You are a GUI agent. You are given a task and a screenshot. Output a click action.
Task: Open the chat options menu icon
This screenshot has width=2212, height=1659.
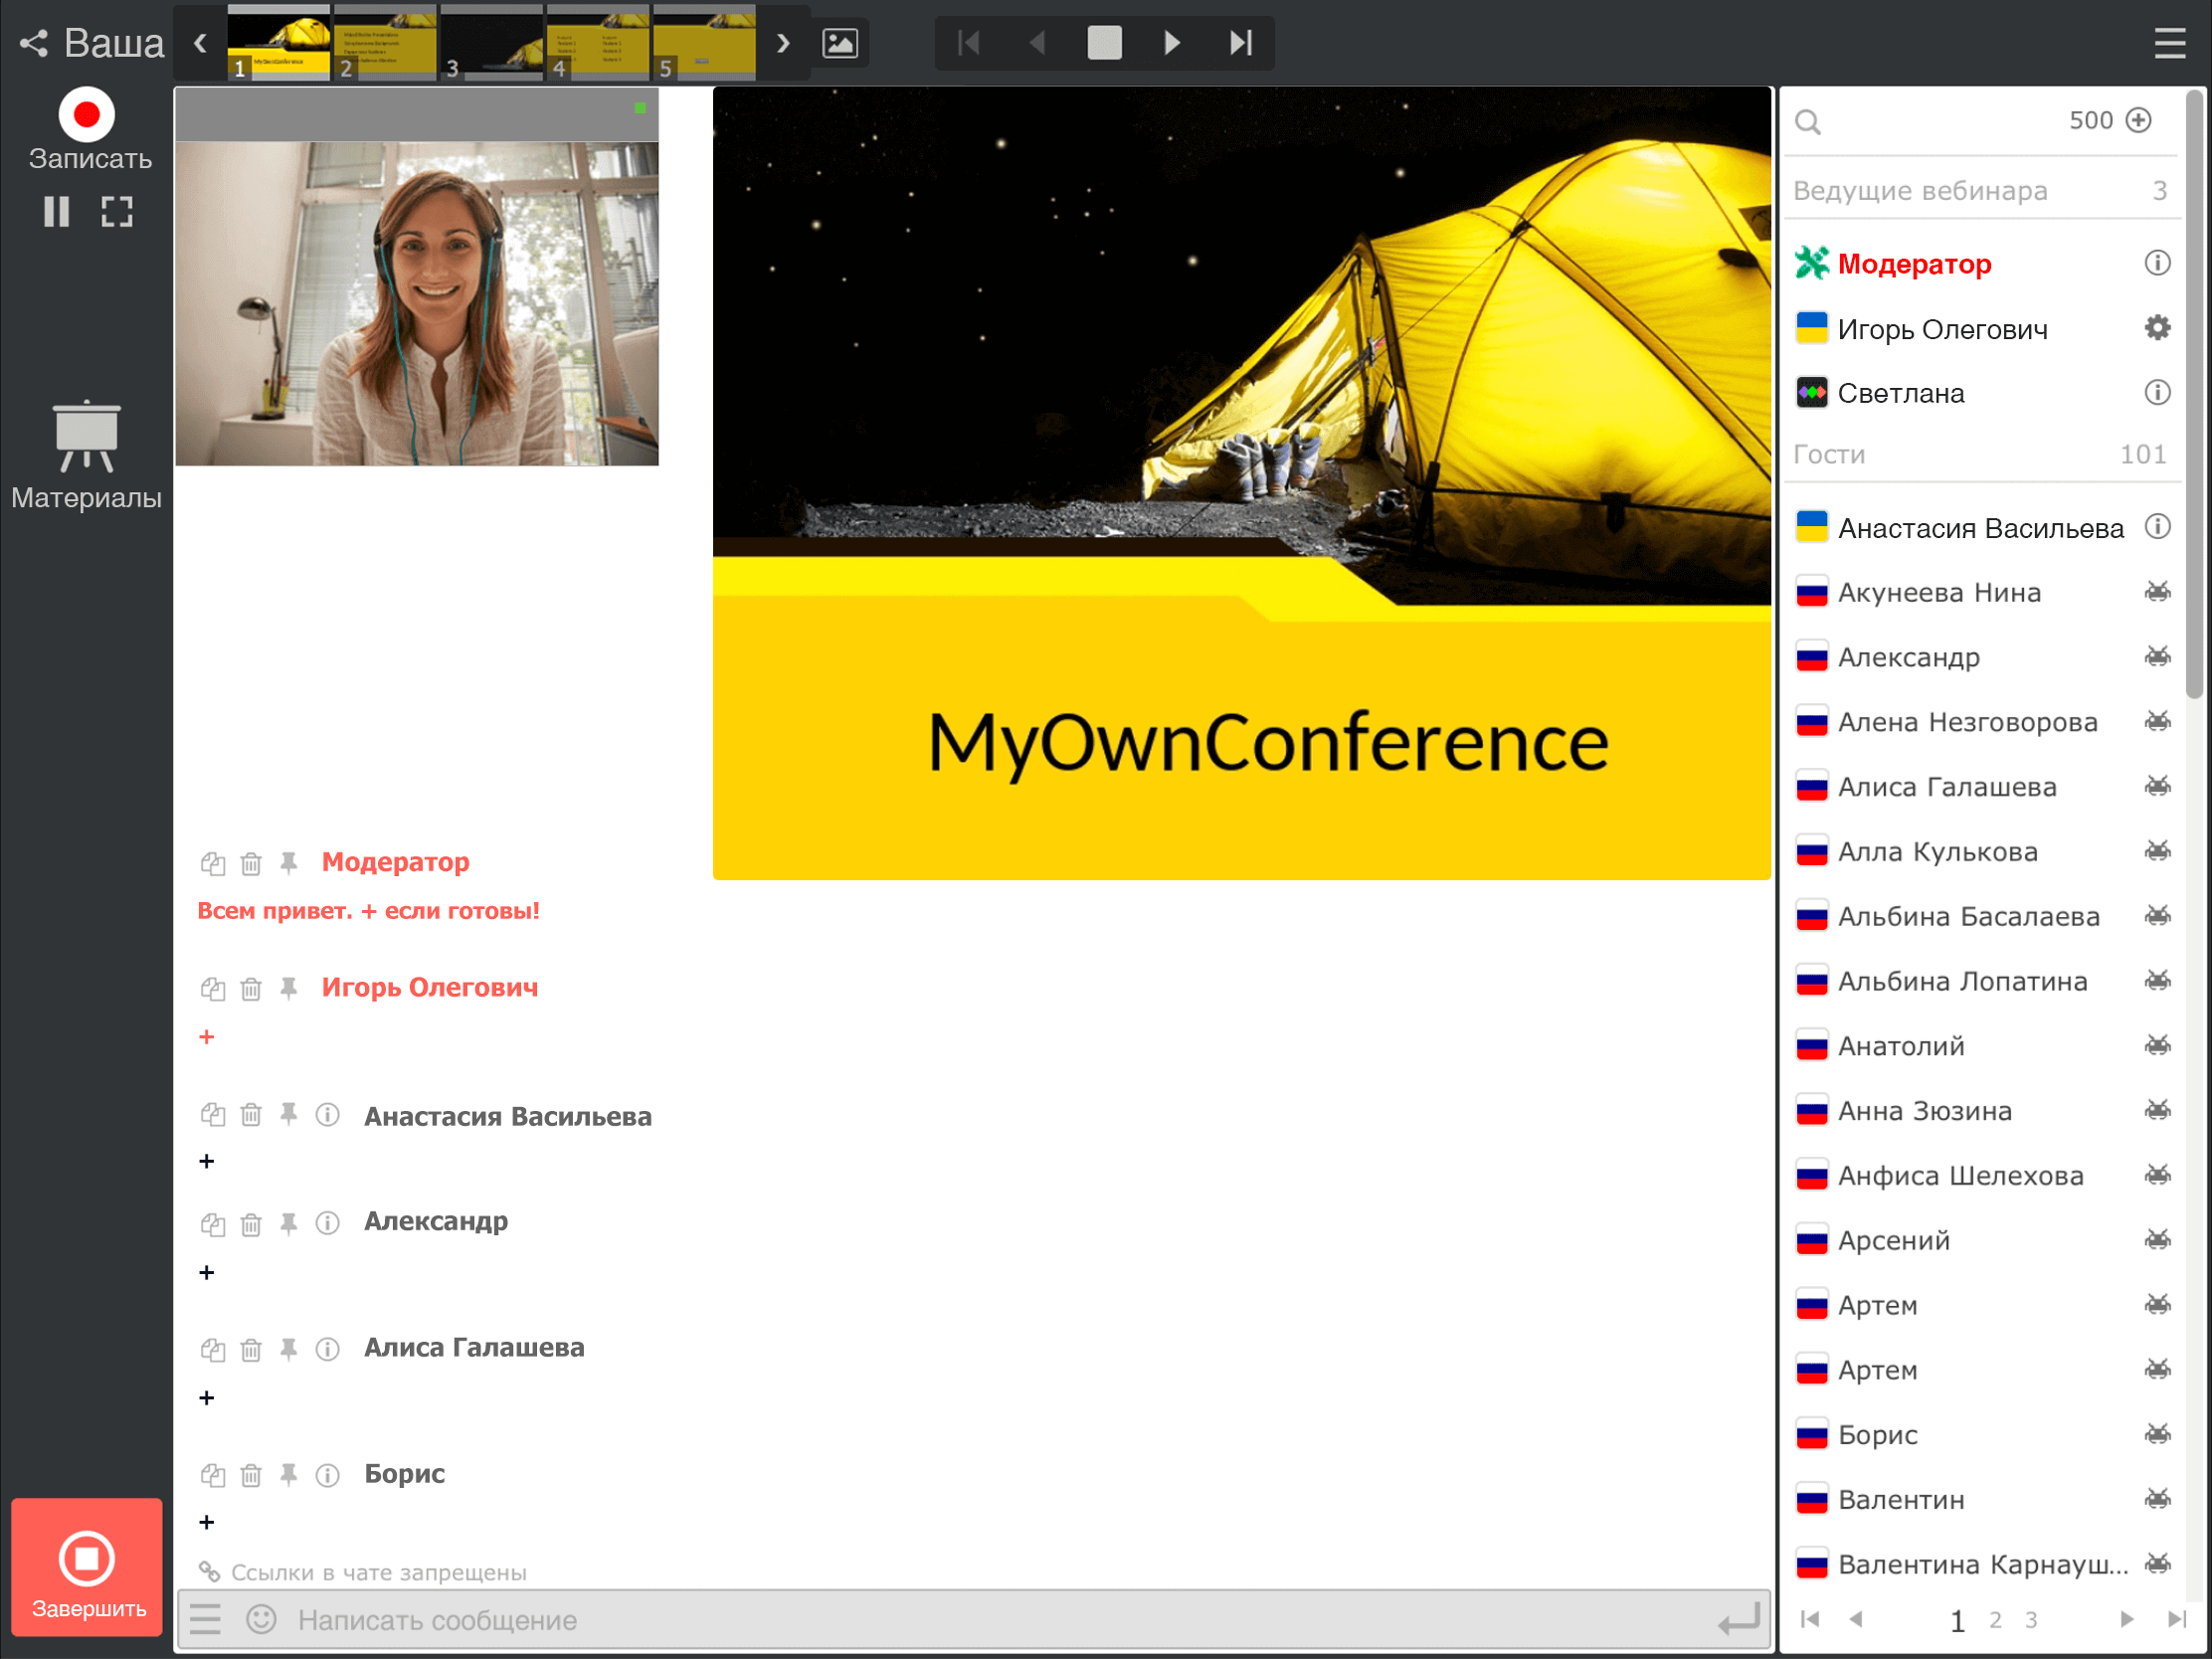(205, 1619)
